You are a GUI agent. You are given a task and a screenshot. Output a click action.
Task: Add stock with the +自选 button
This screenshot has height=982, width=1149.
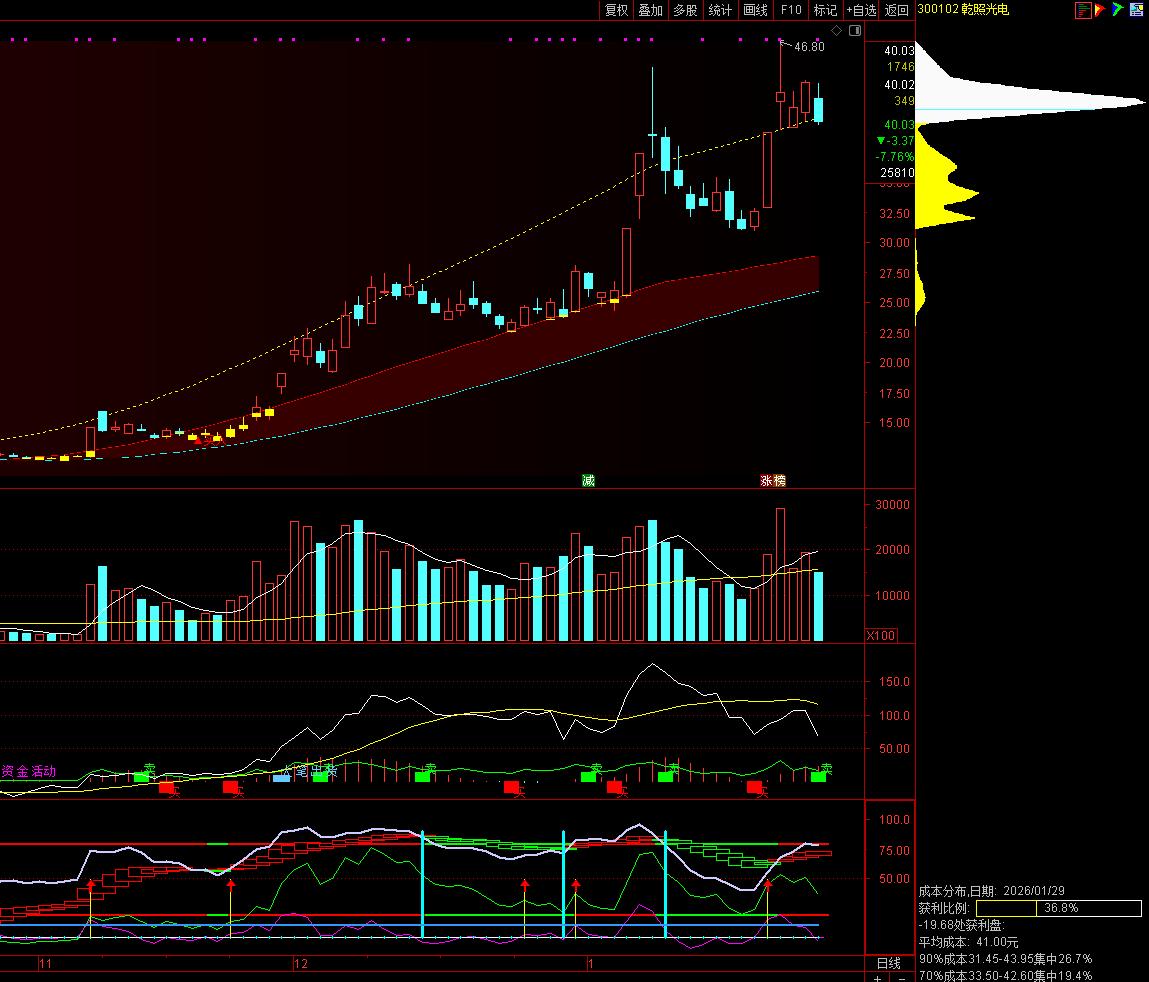coord(861,10)
